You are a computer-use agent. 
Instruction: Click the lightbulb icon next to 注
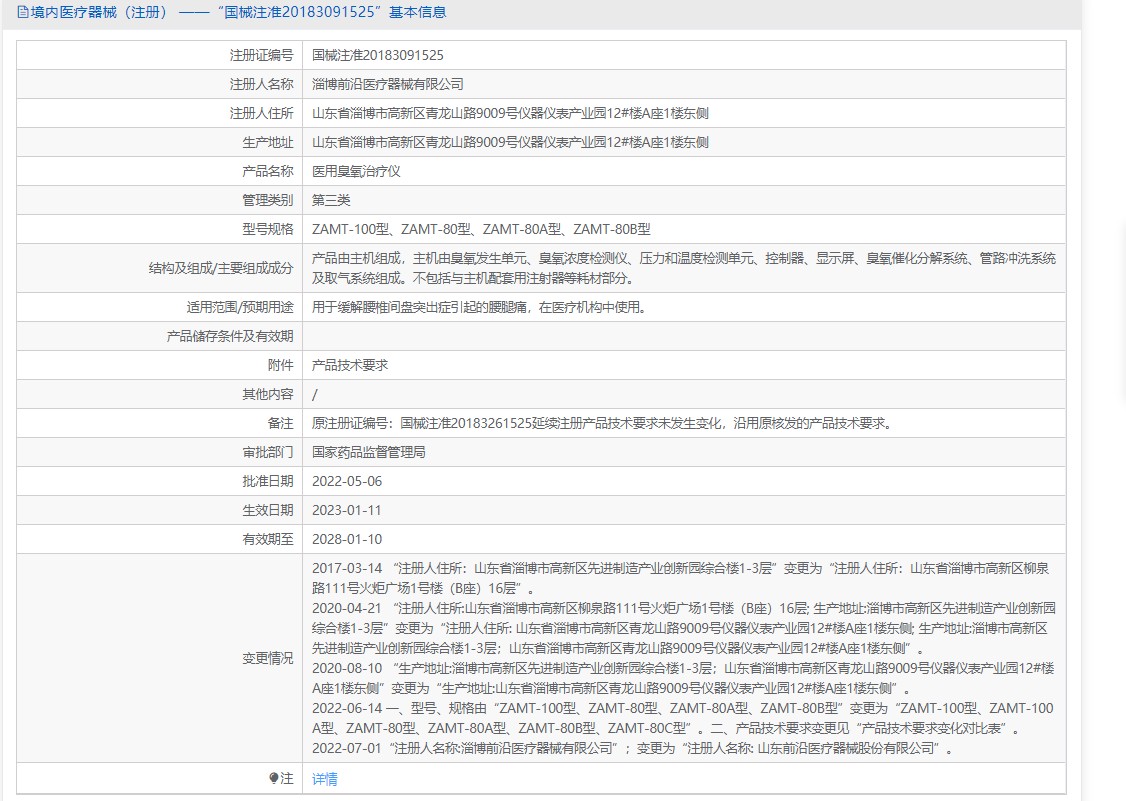coord(274,778)
